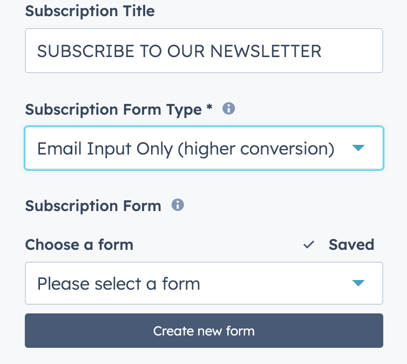This screenshot has height=364, width=407.
Task: Click the Subscription Title label
Action: (90, 11)
